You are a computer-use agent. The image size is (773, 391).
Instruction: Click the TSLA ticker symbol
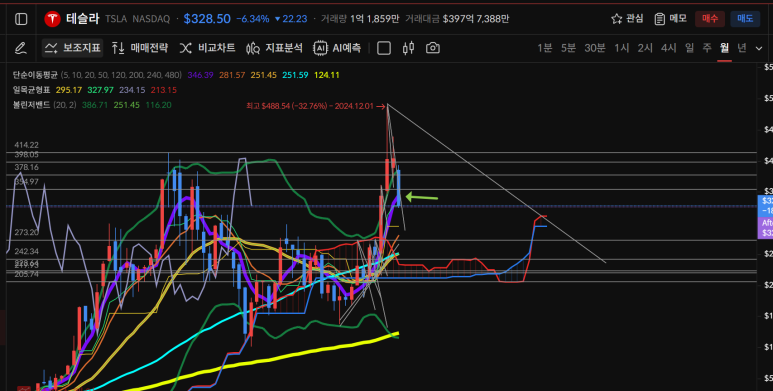[x=116, y=19]
